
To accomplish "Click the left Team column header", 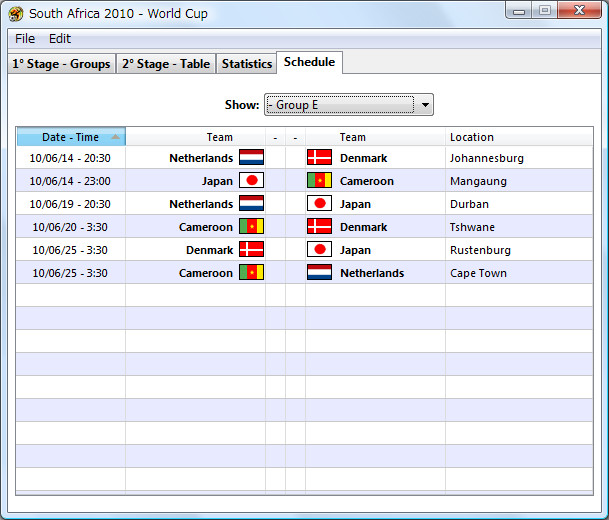I will coord(195,137).
